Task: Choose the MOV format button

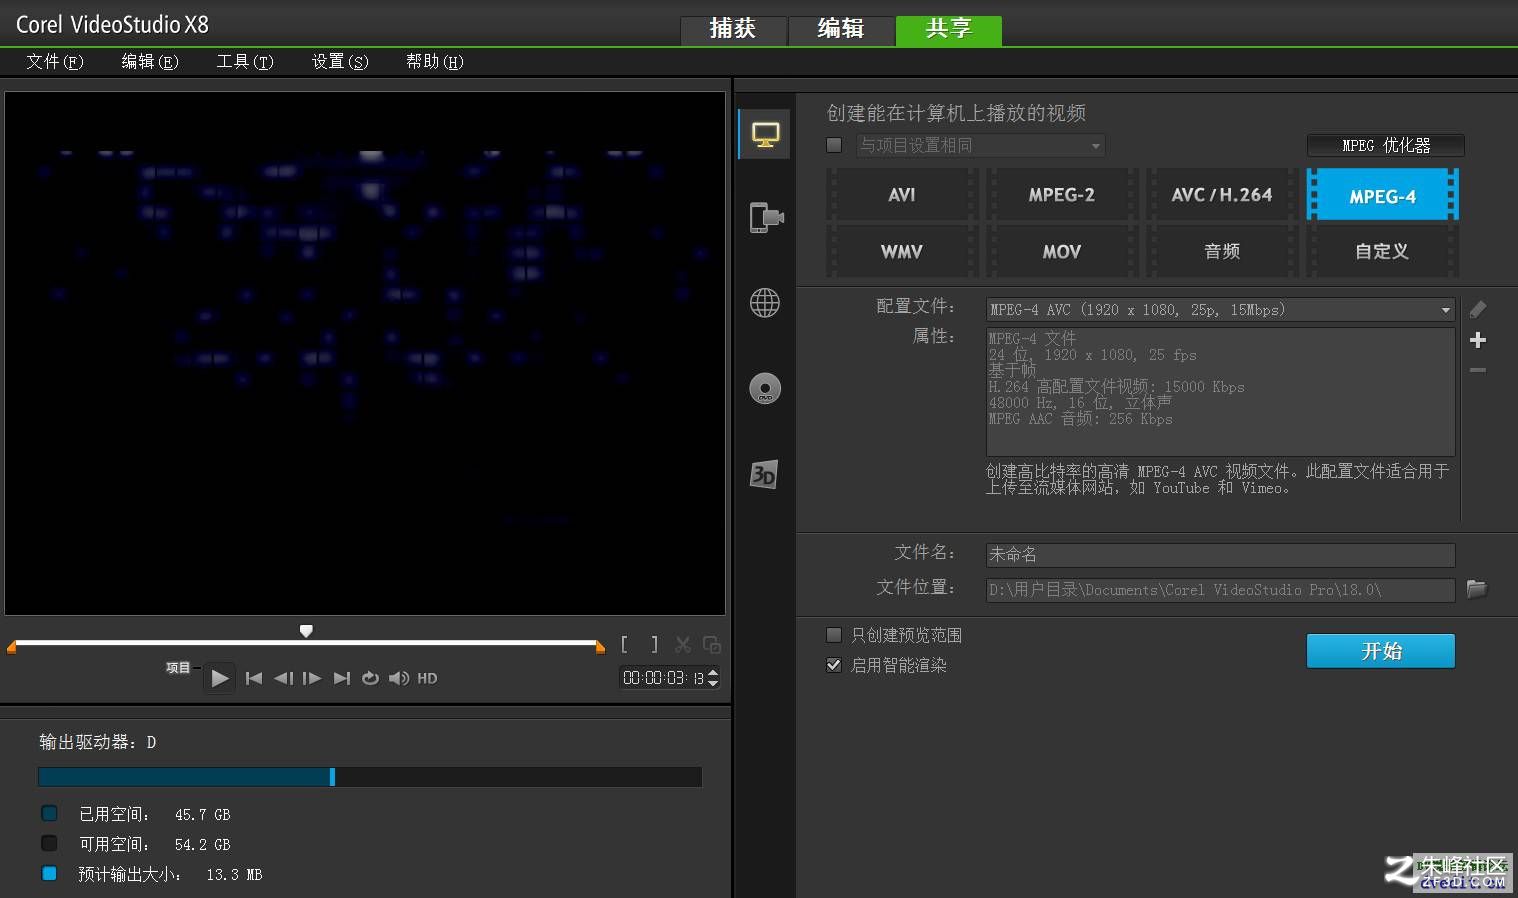Action: coord(1061,251)
